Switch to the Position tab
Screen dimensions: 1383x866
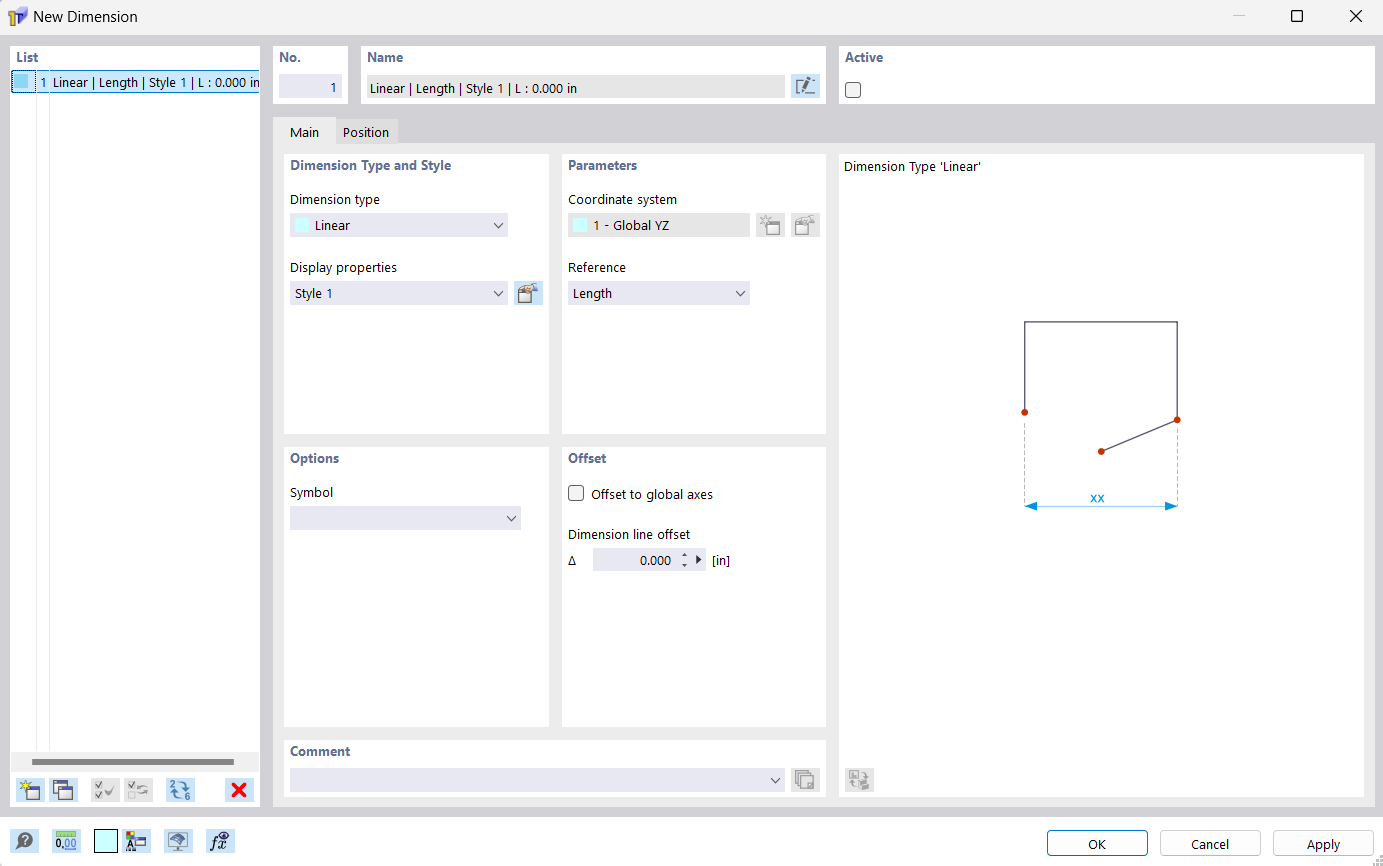366,132
